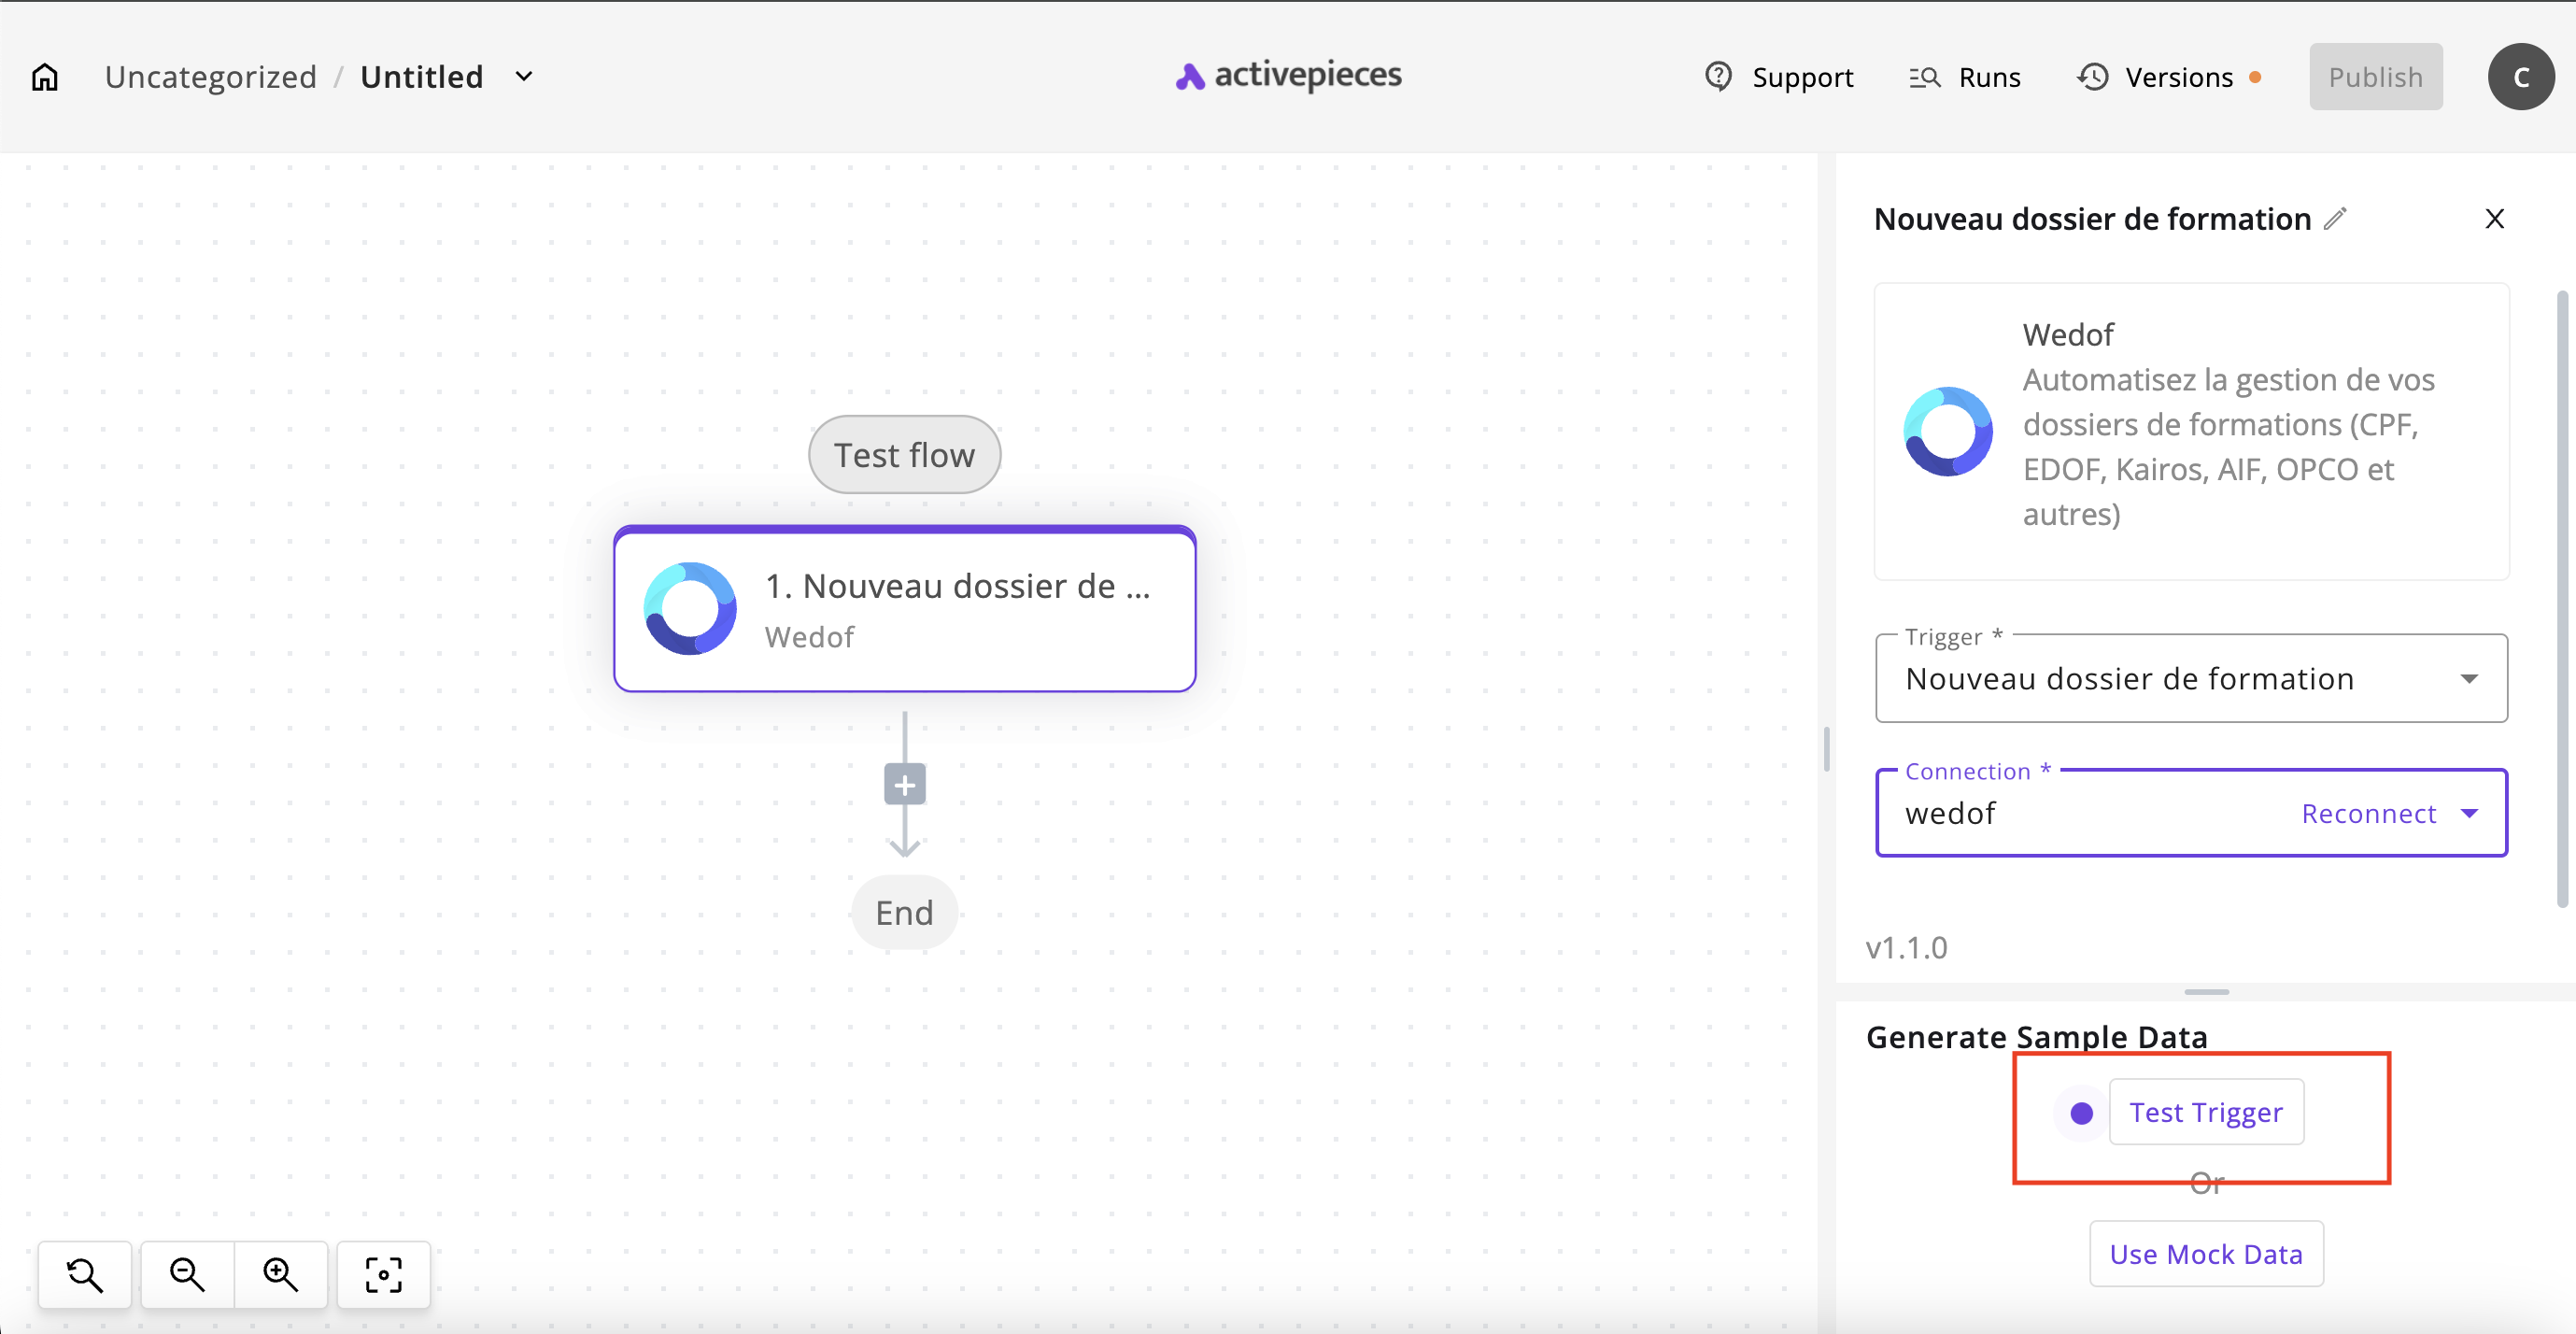Click Use Mock Data button
This screenshot has width=2576, height=1334.
coord(2205,1254)
